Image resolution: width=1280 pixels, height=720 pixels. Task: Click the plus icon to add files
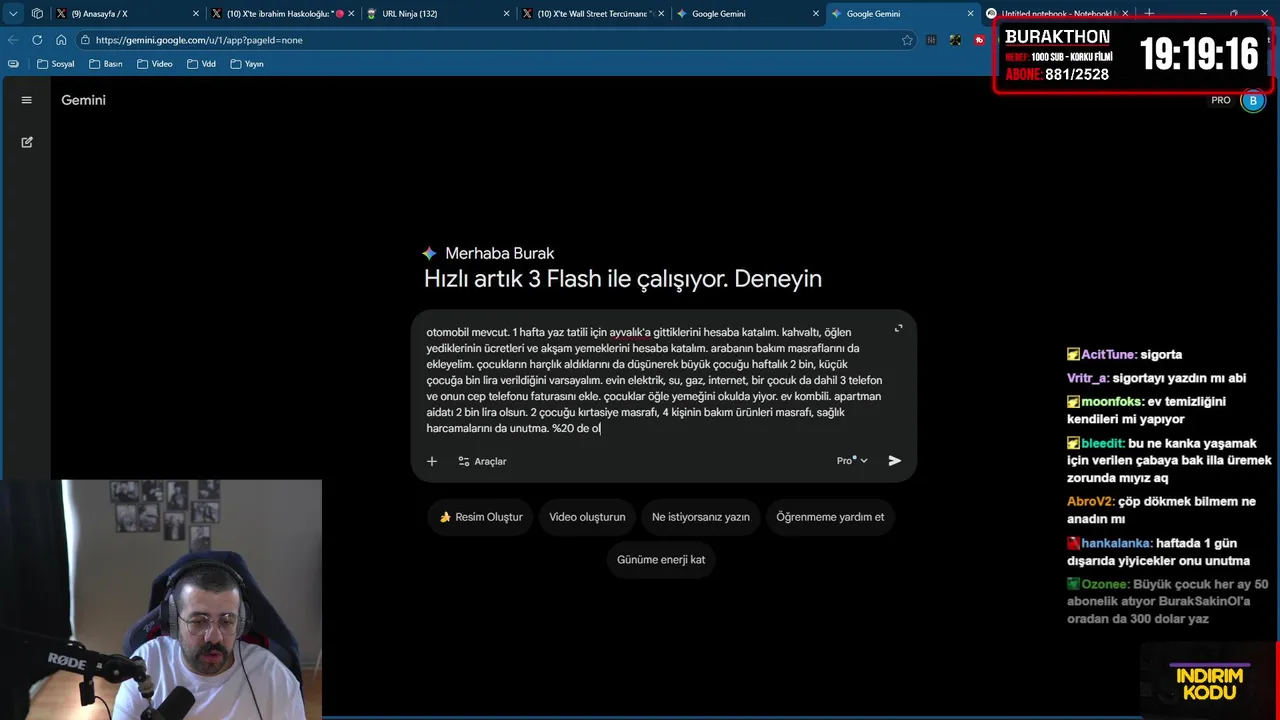(x=432, y=461)
